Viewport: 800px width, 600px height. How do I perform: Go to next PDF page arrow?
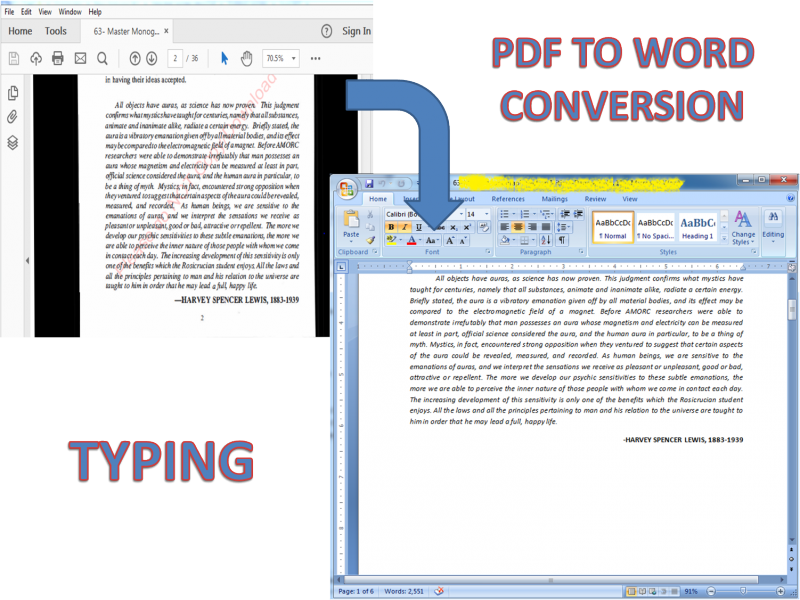152,58
